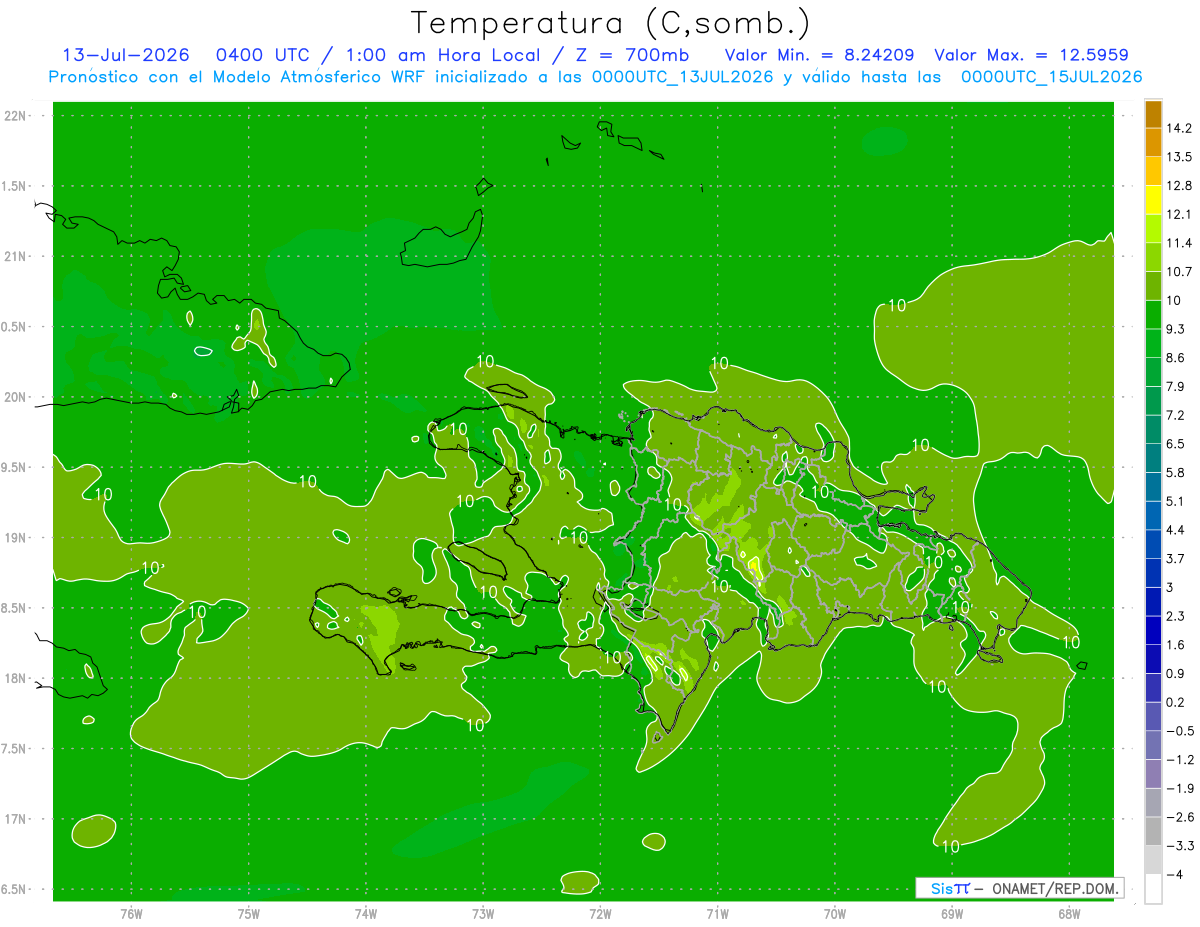Click the "17N" latitude axis label

14,819
